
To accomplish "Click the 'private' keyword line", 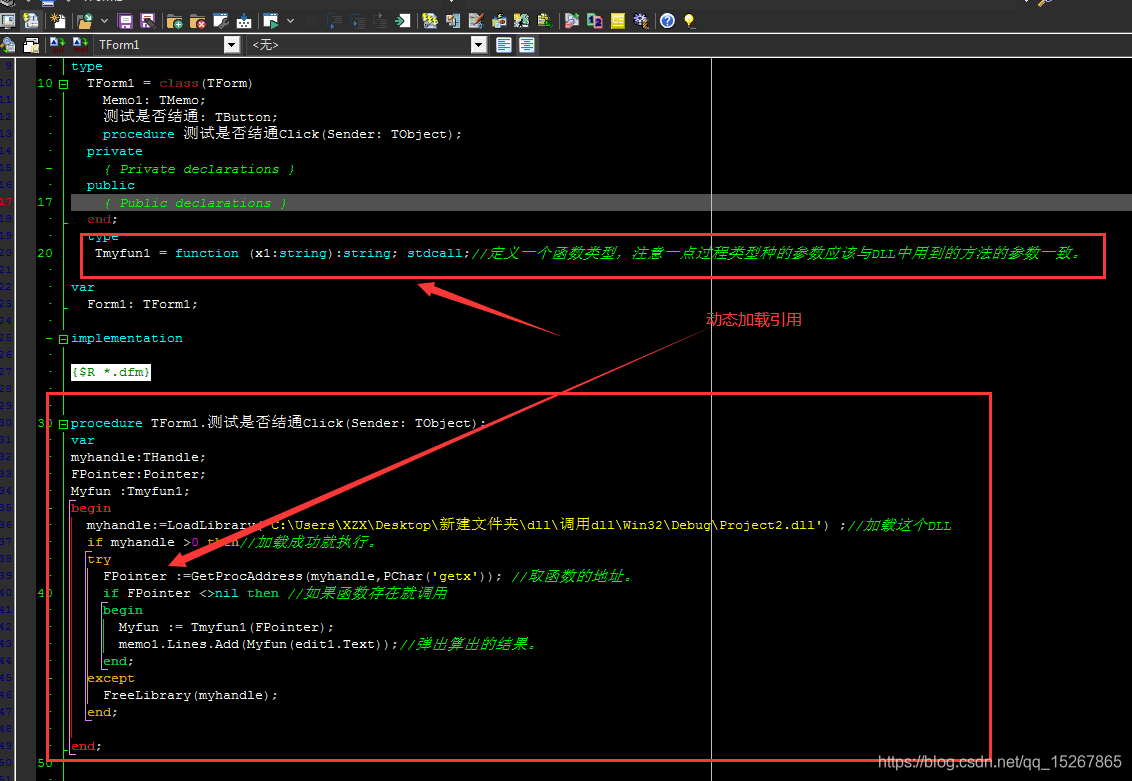I will (x=114, y=152).
